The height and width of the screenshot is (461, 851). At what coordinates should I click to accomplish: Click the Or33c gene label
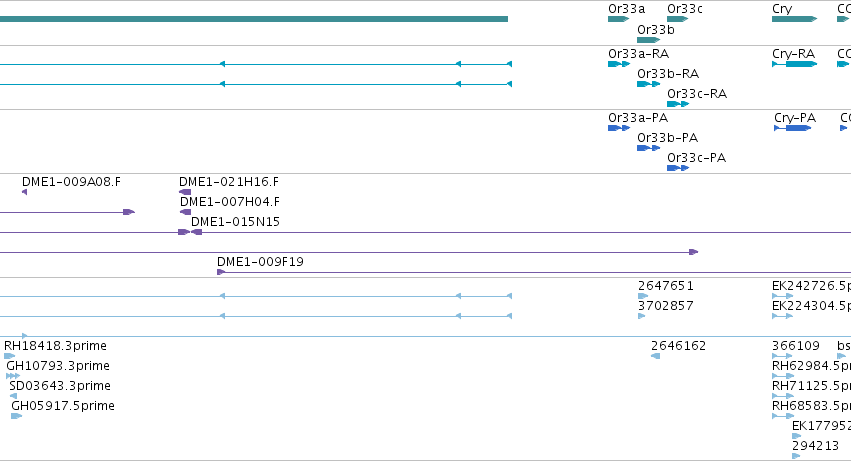684,9
